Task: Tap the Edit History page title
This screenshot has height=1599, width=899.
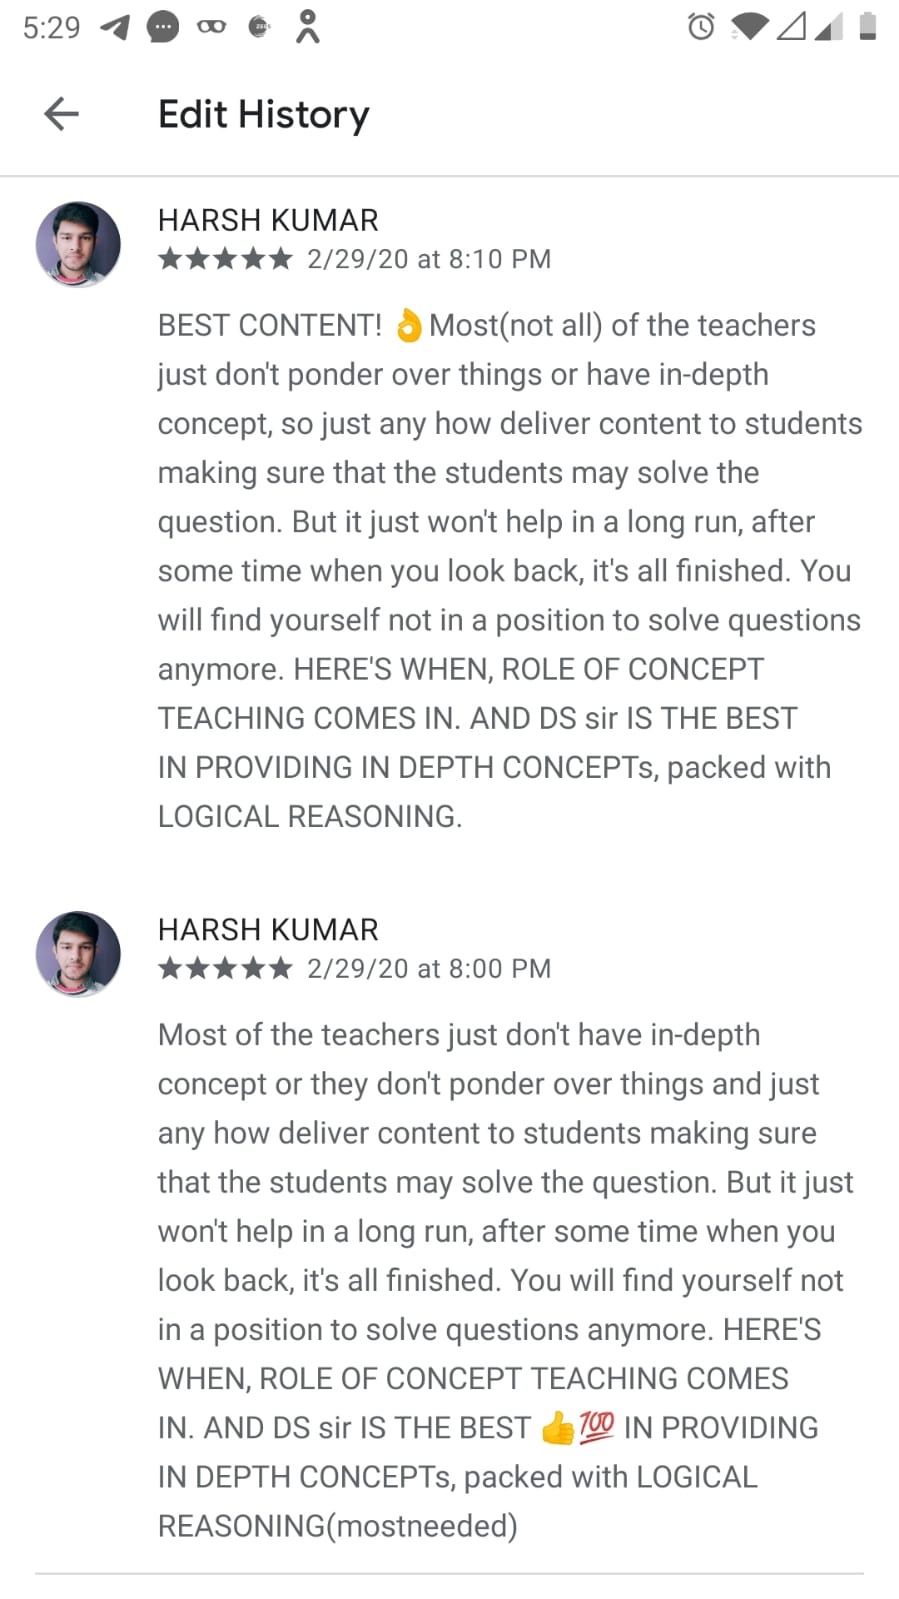Action: [264, 114]
